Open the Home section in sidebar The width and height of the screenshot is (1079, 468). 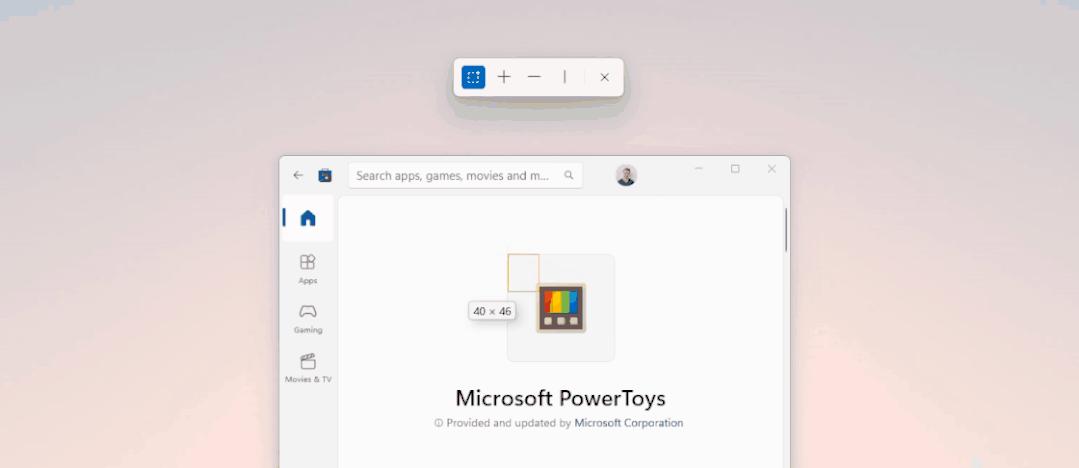[308, 218]
